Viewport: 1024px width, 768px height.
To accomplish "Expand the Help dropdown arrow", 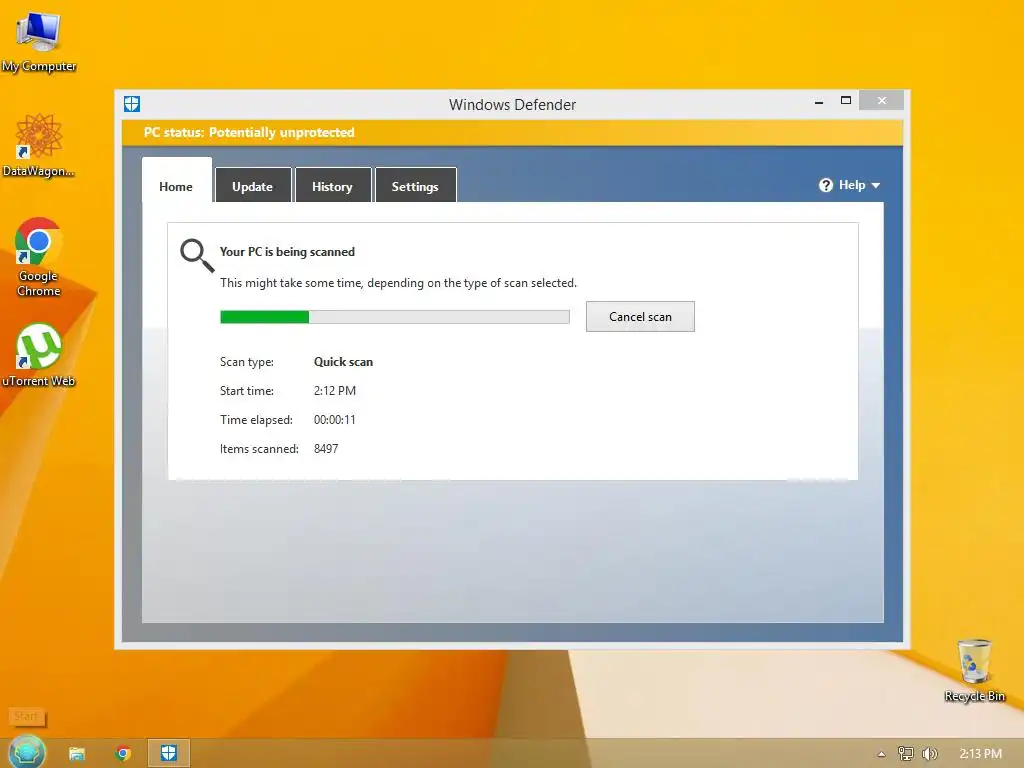I will click(x=876, y=185).
